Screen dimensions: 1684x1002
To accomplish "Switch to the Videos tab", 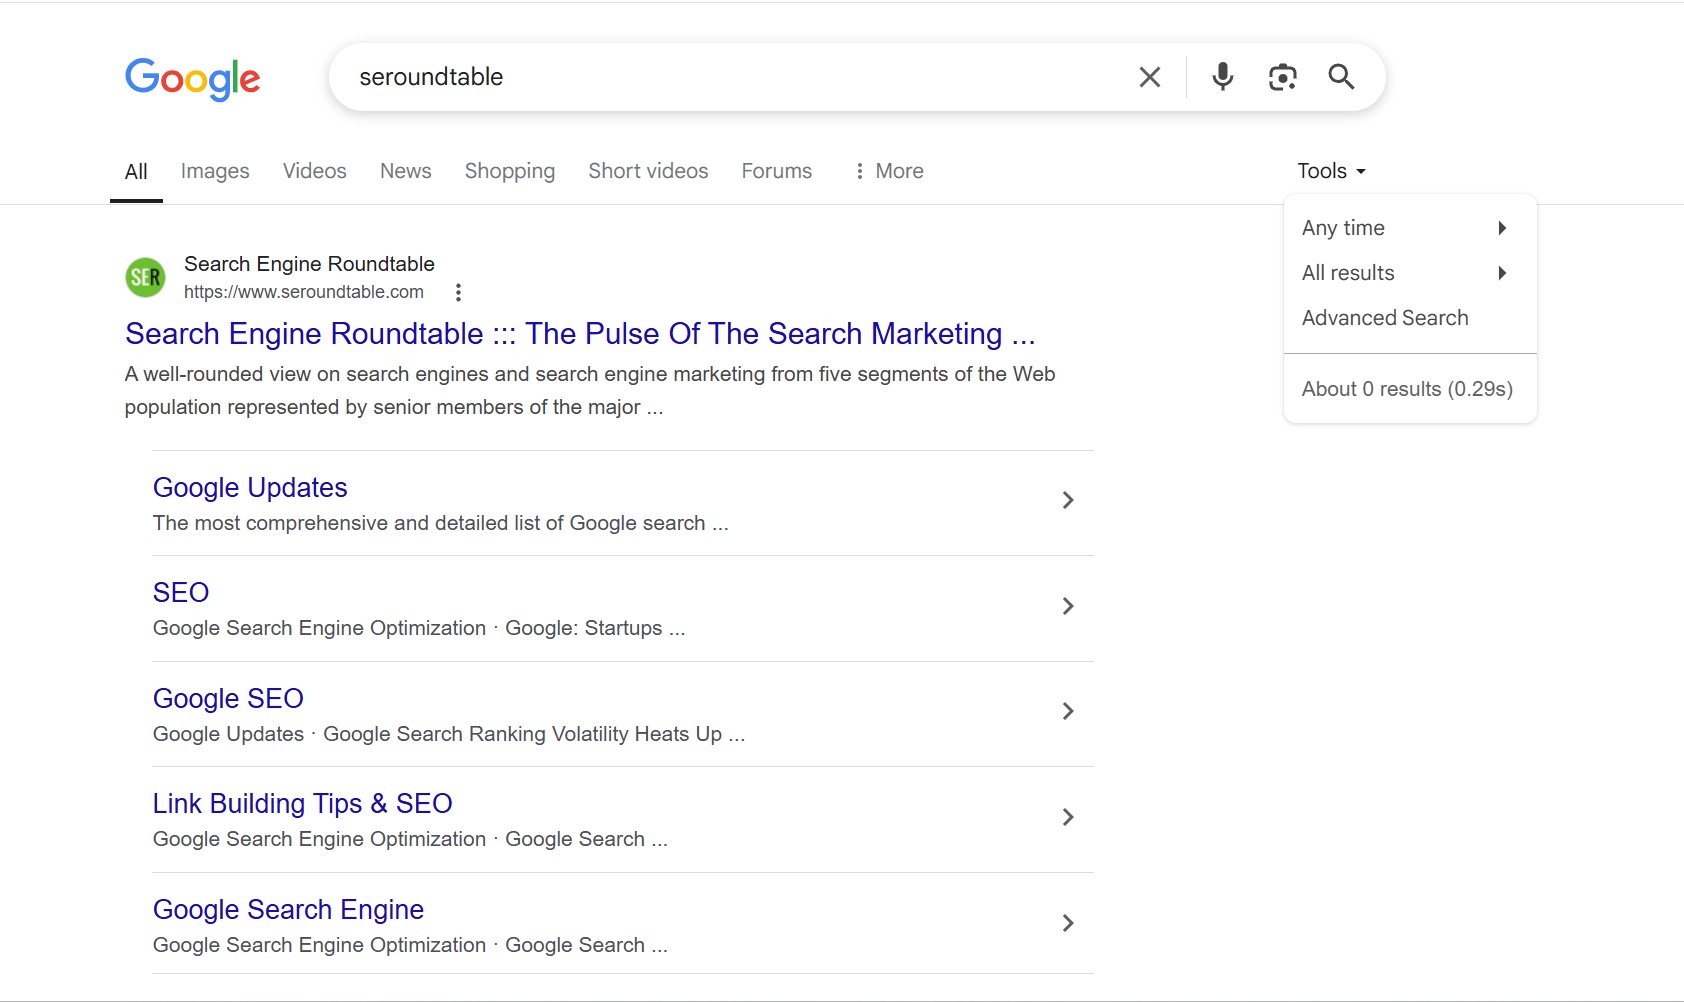I will pyautogui.click(x=314, y=171).
